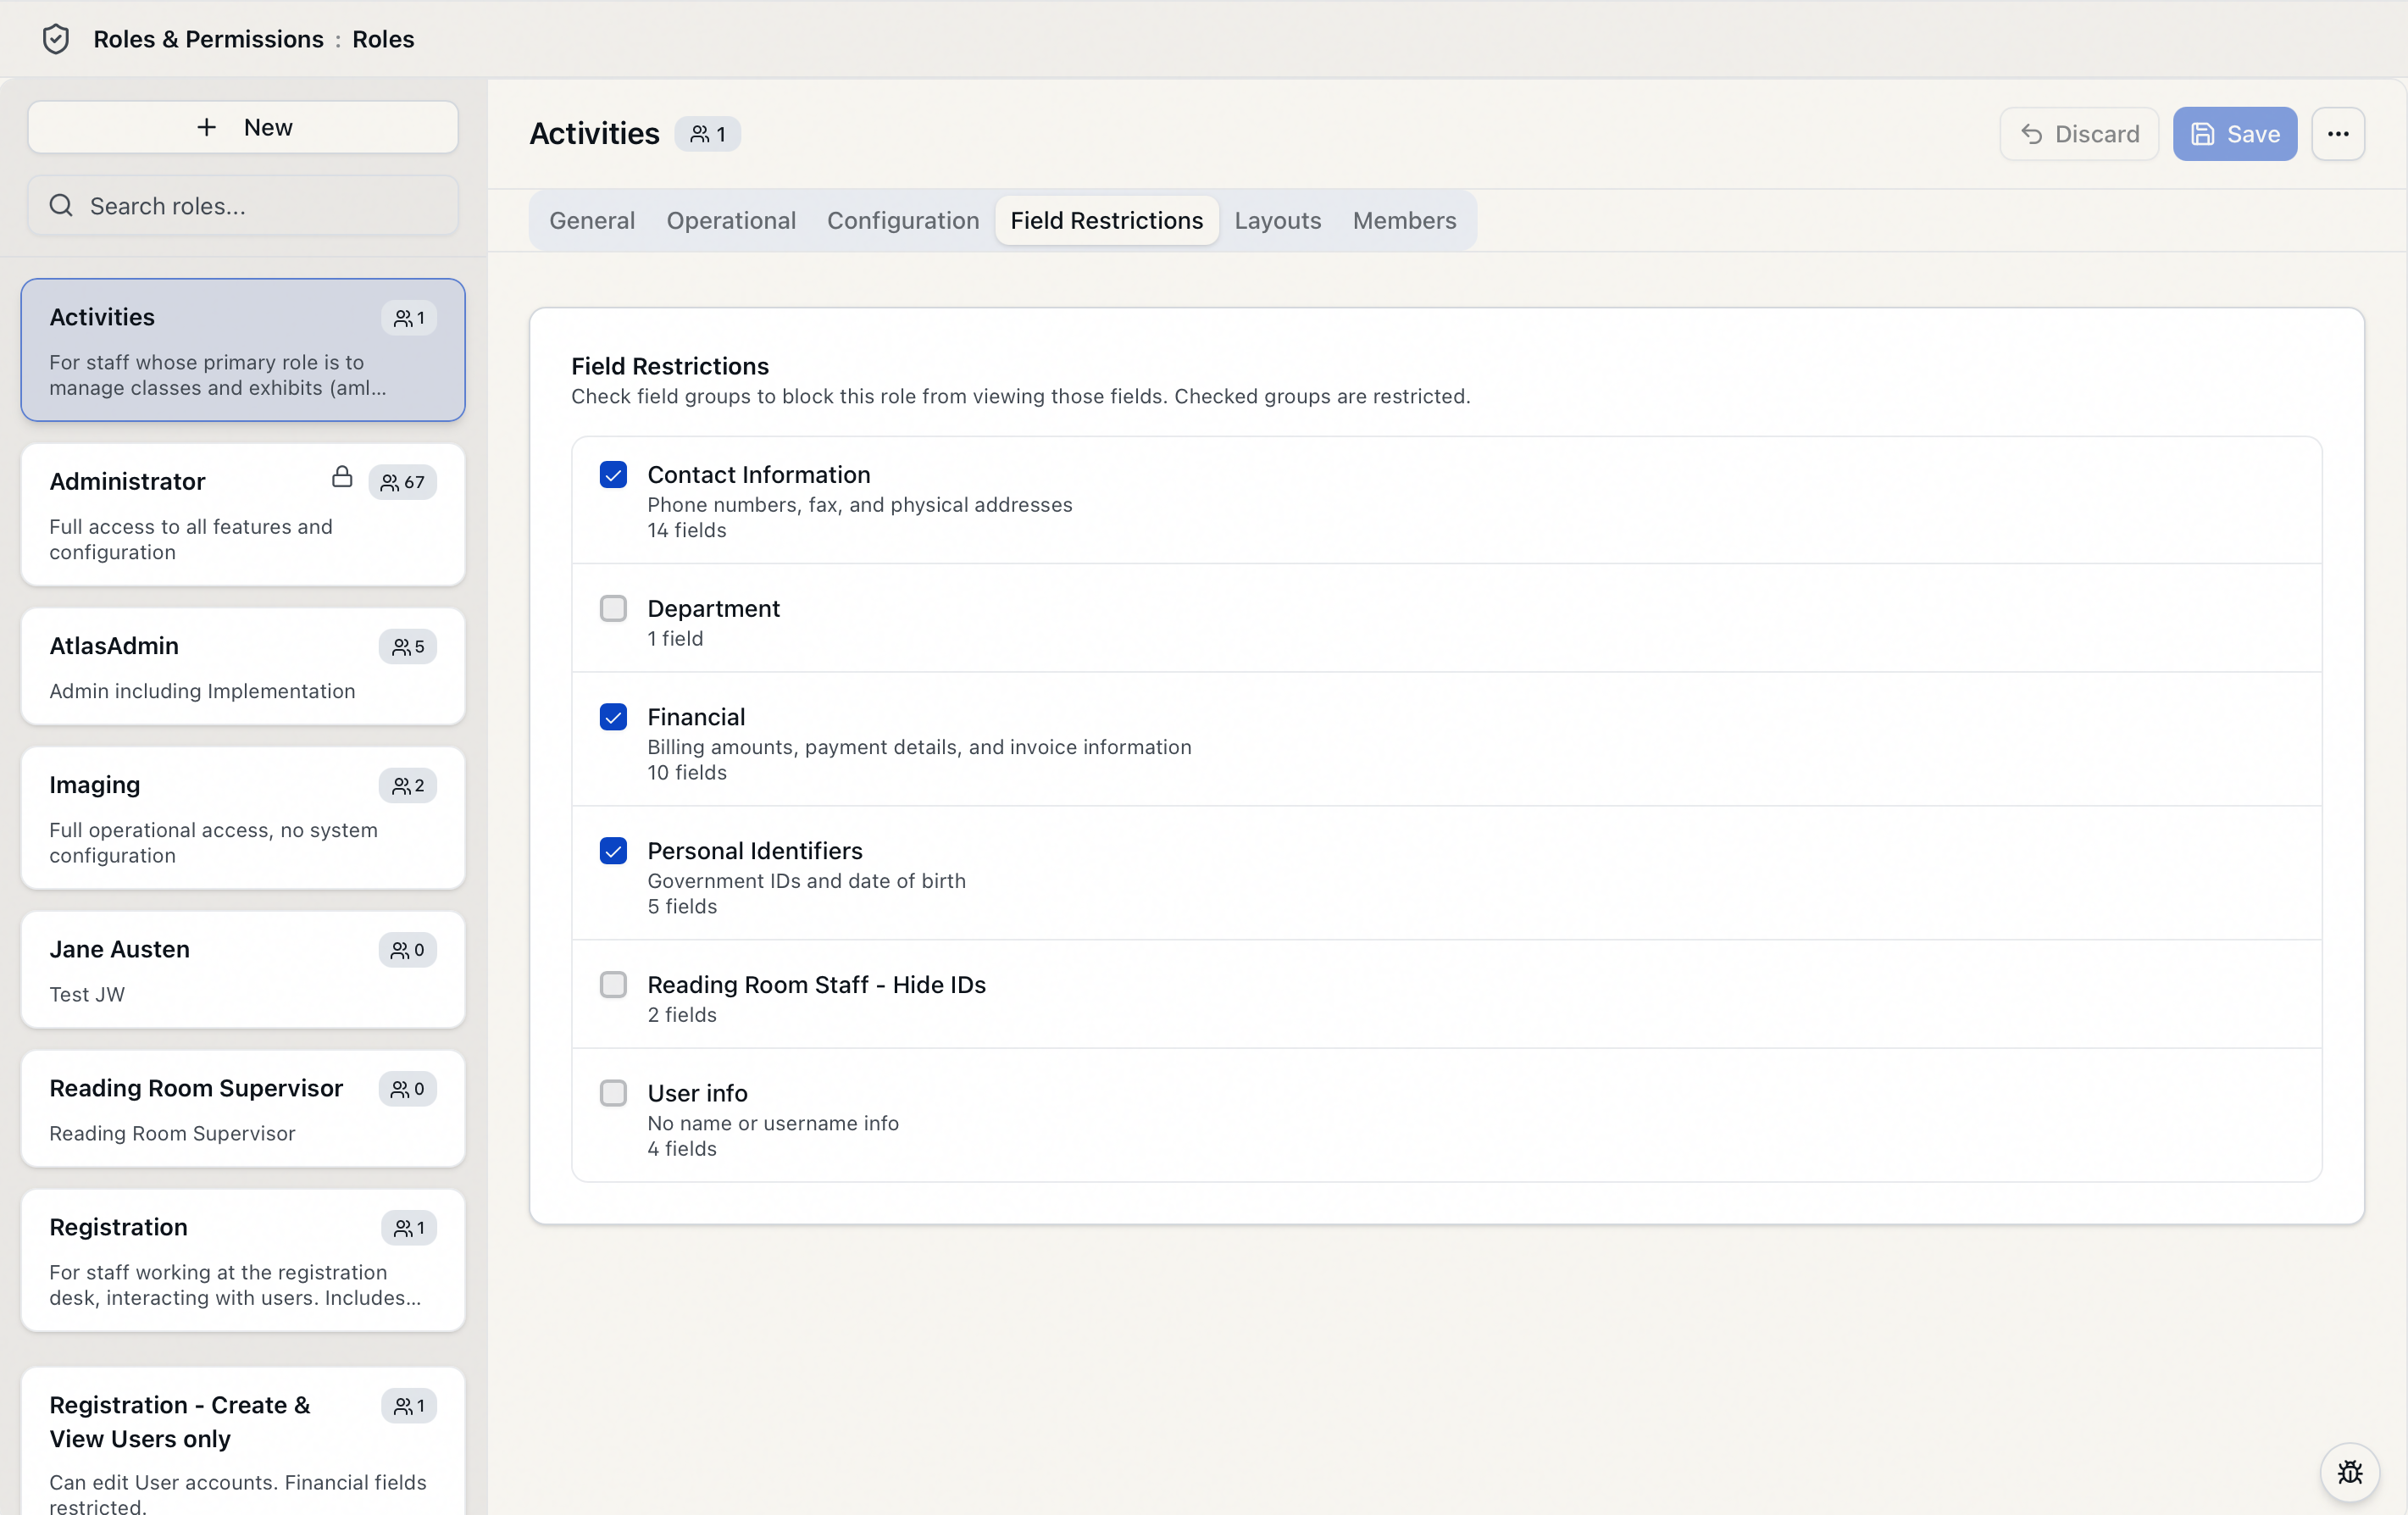Click the Contact Information label
The width and height of the screenshot is (2408, 1515).
point(759,474)
